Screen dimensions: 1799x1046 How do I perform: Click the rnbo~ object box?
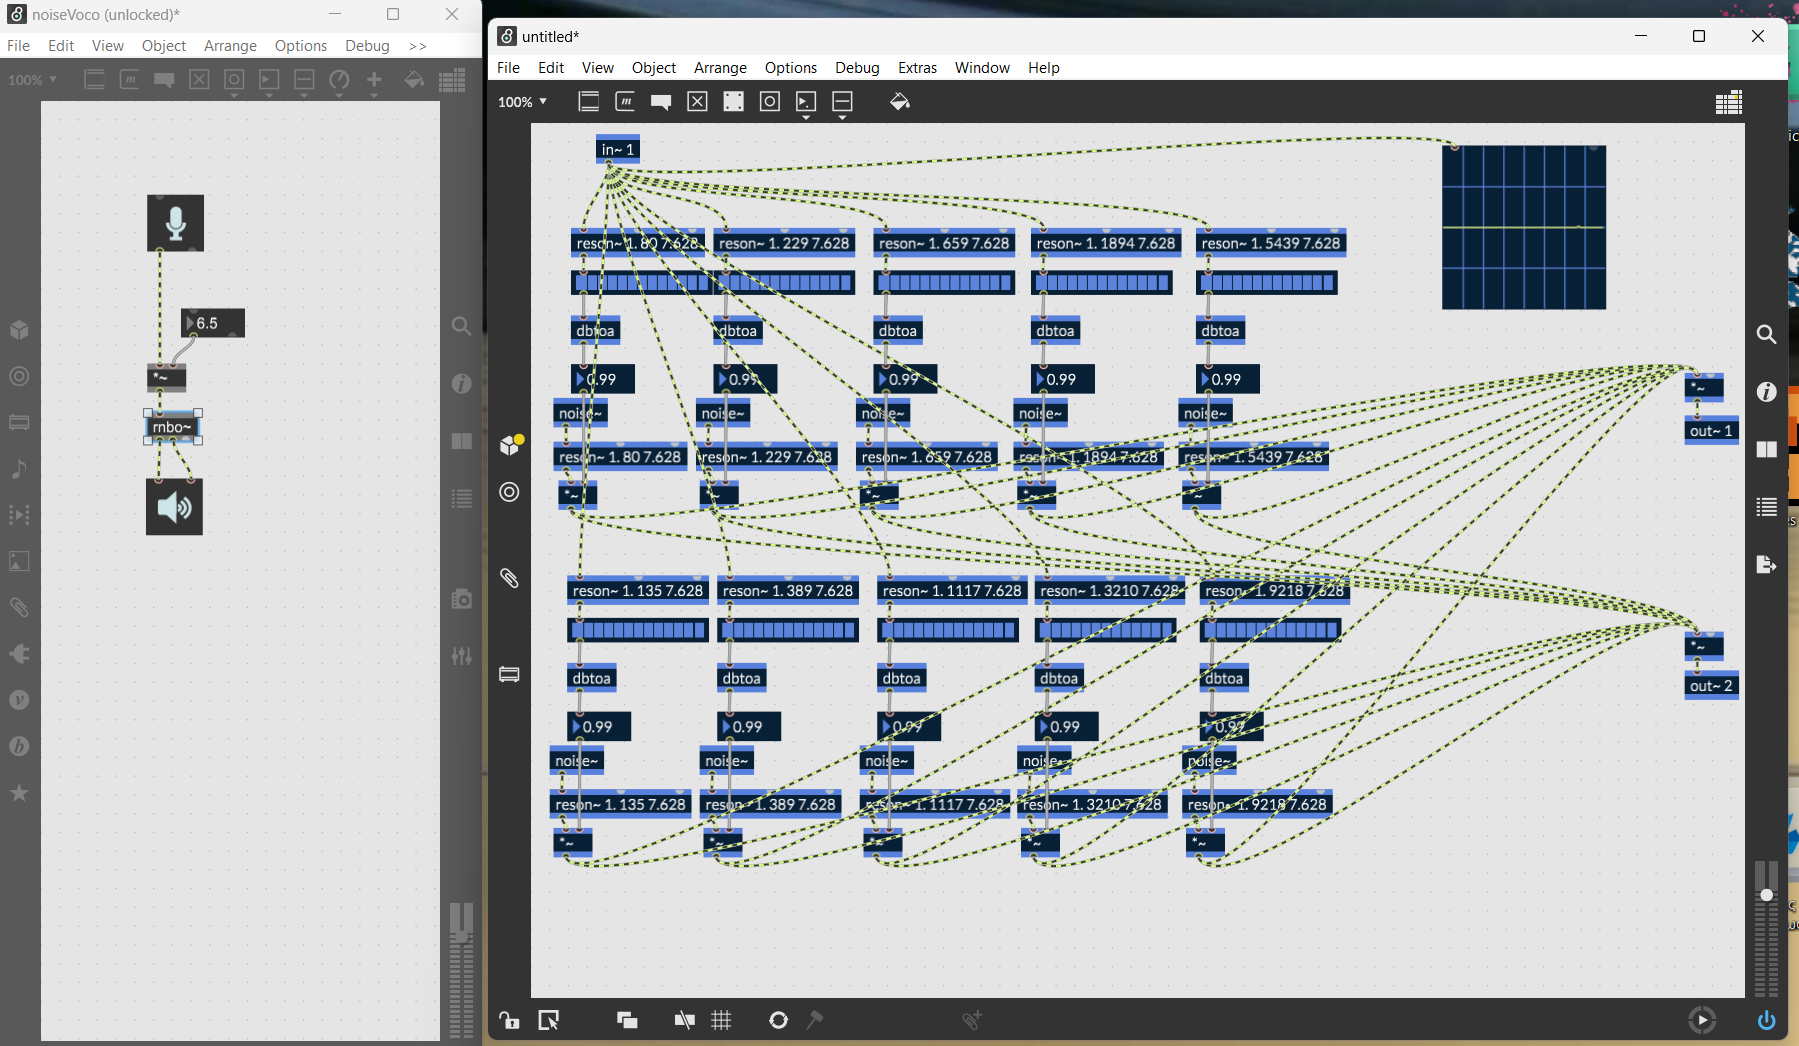click(172, 427)
